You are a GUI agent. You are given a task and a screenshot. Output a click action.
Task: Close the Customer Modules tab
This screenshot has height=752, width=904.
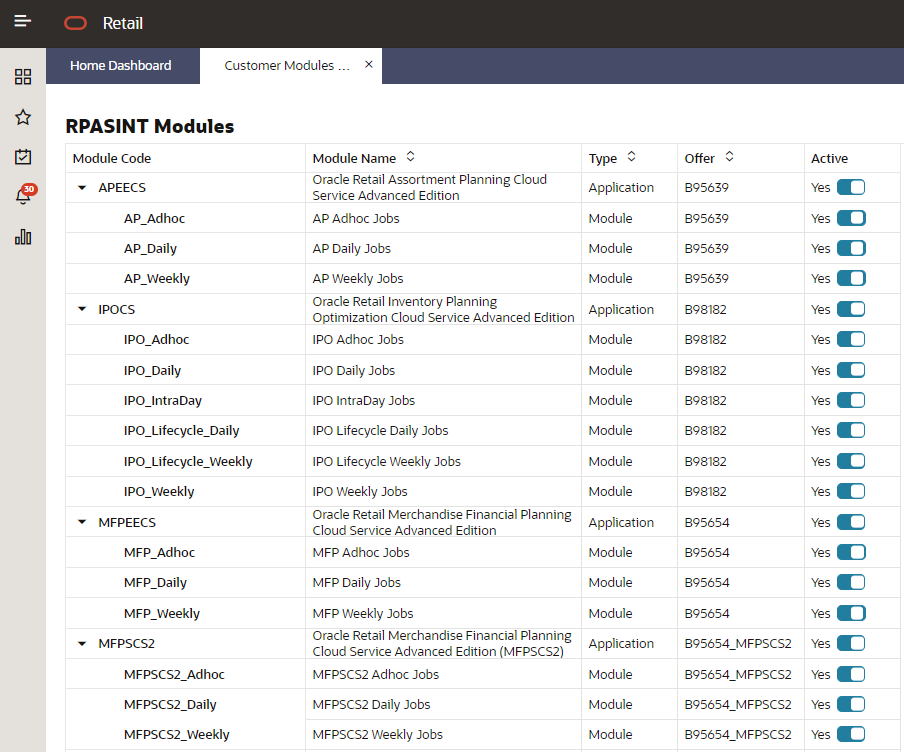pyautogui.click(x=368, y=63)
